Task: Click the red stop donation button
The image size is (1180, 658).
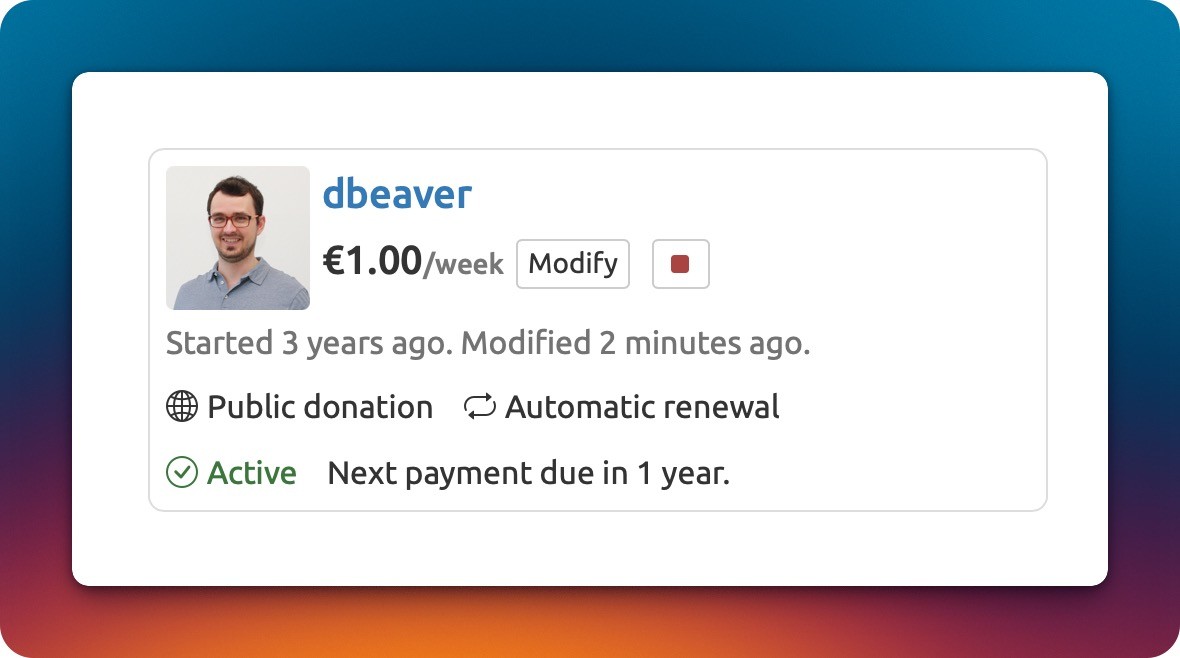Action: click(680, 264)
